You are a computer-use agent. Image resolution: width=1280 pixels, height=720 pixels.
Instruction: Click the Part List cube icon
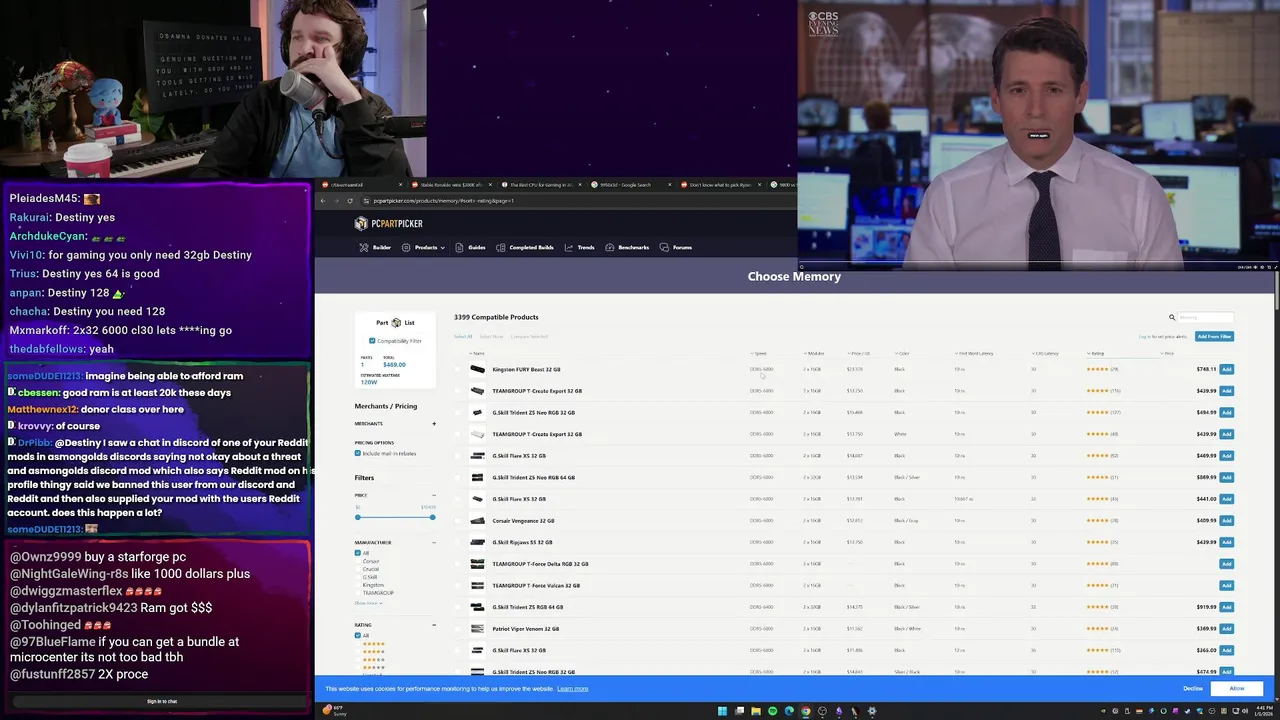click(x=396, y=323)
